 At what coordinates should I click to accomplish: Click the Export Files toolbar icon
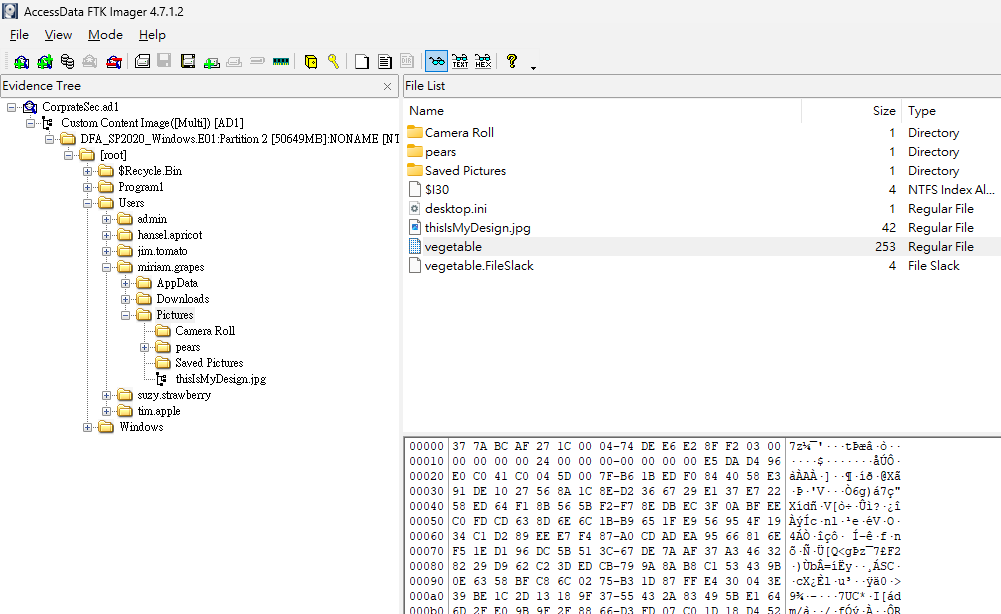362,61
